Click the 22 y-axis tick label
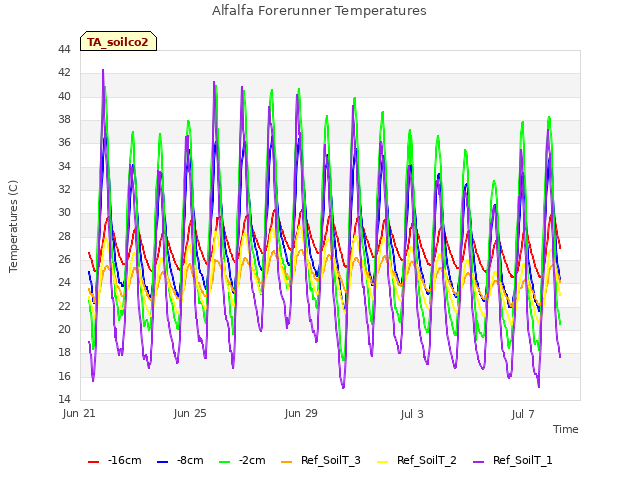The height and width of the screenshot is (480, 640). 64,306
